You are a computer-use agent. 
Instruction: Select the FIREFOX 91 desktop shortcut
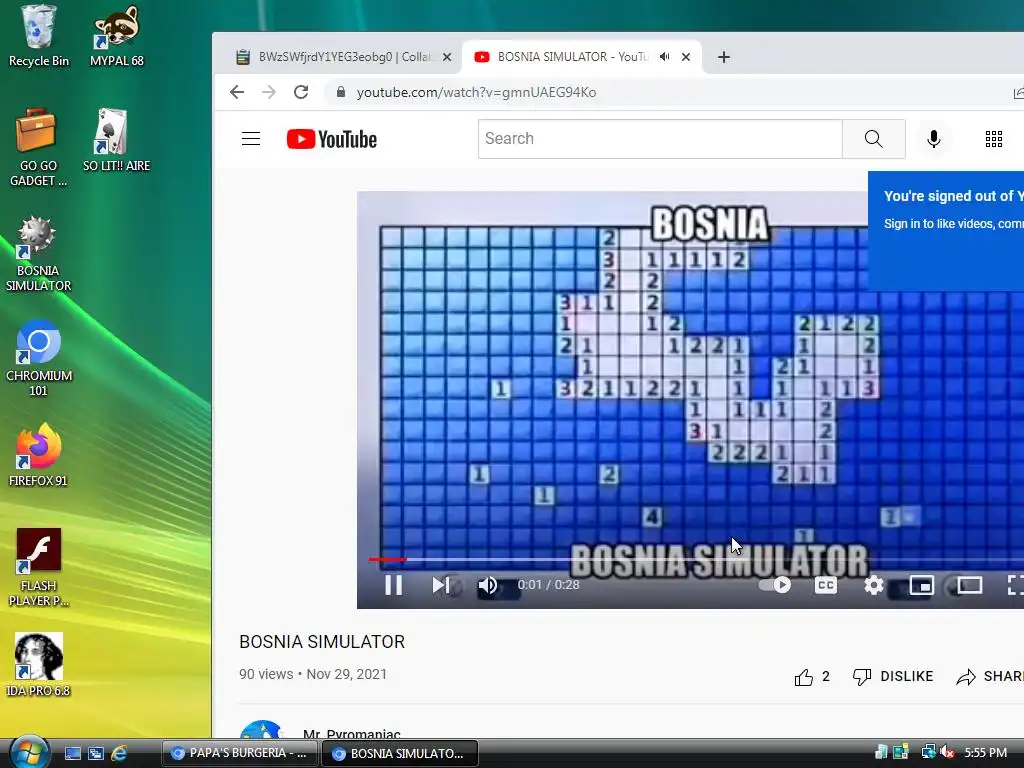click(x=38, y=455)
